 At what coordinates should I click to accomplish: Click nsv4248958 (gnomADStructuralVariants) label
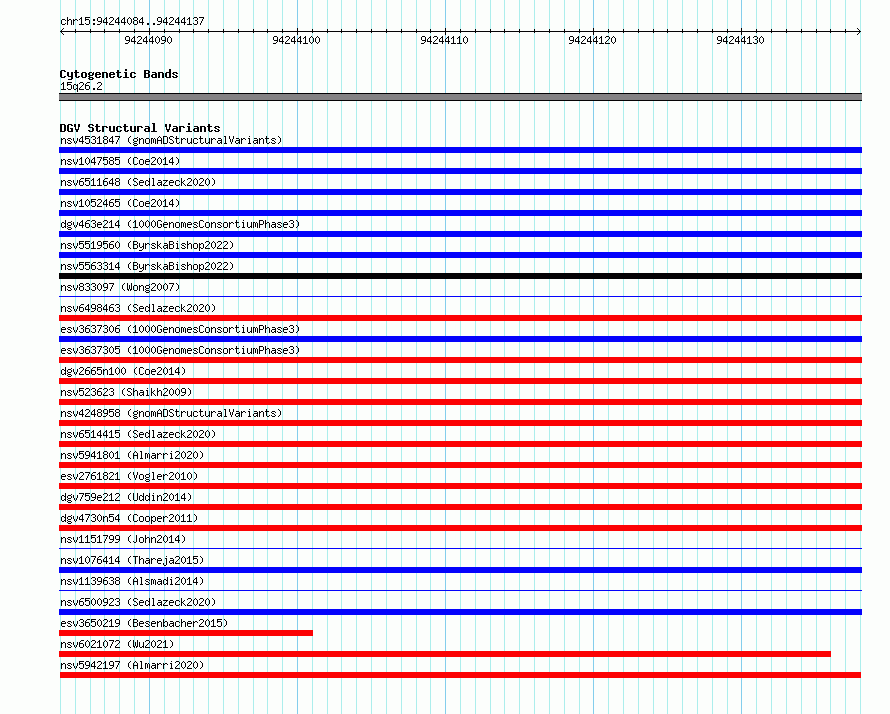point(171,413)
